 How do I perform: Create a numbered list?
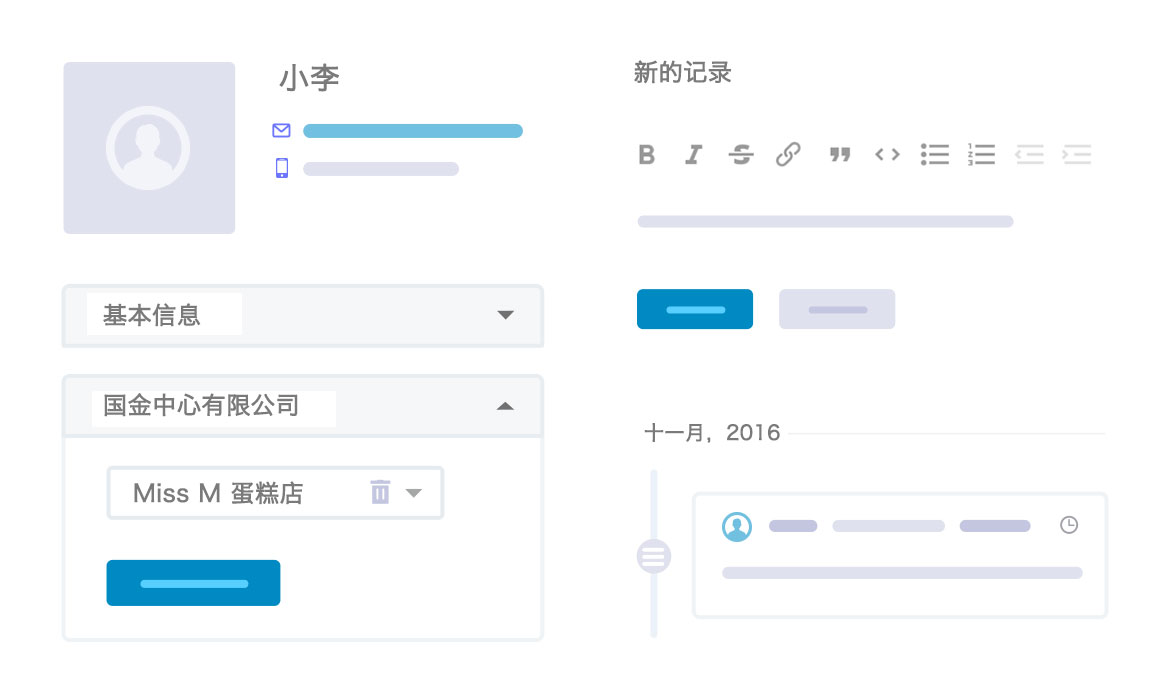pyautogui.click(x=981, y=155)
